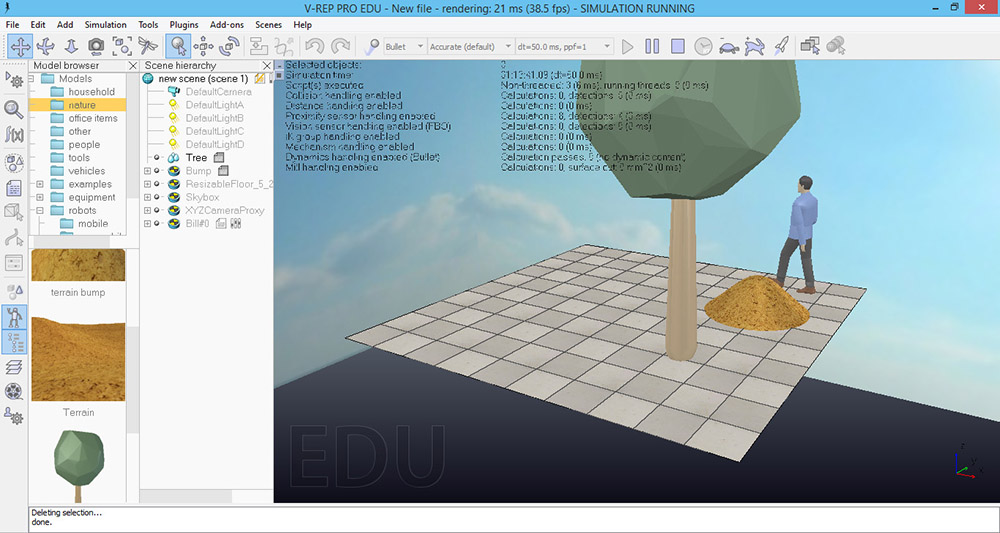Click the dynamics verification icon
Screen dimensions: 1000x533
[x=371, y=46]
